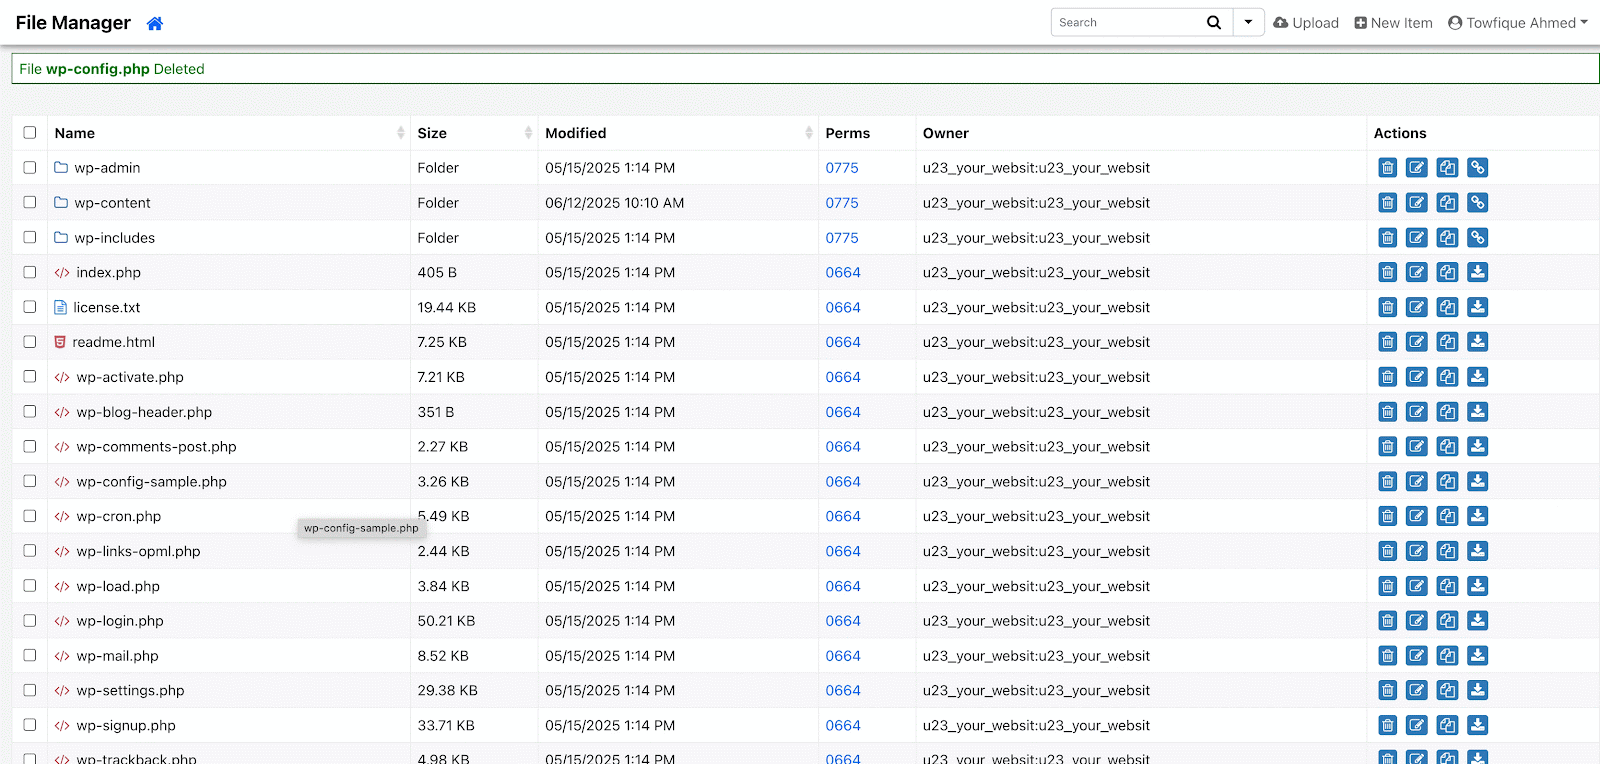Delete wp-config-sample.php file
Screen dimensions: 1600x764
[x=1387, y=482]
